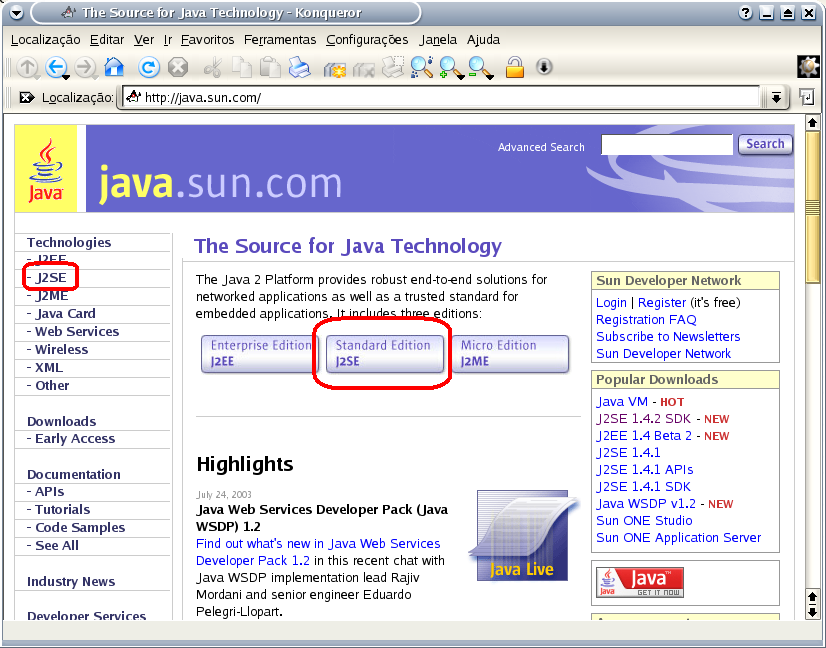Open the Configurações menu

pos(367,40)
